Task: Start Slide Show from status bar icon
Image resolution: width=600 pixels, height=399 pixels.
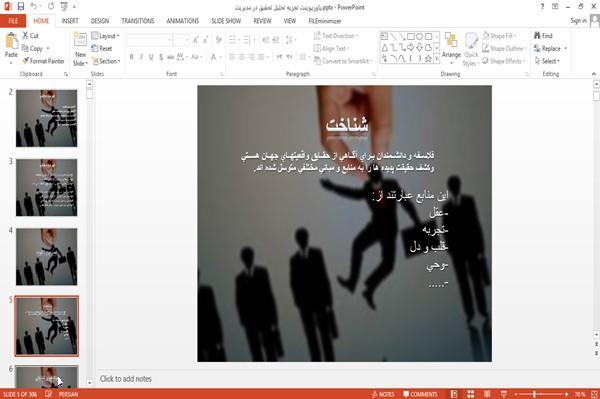Action: (504, 394)
